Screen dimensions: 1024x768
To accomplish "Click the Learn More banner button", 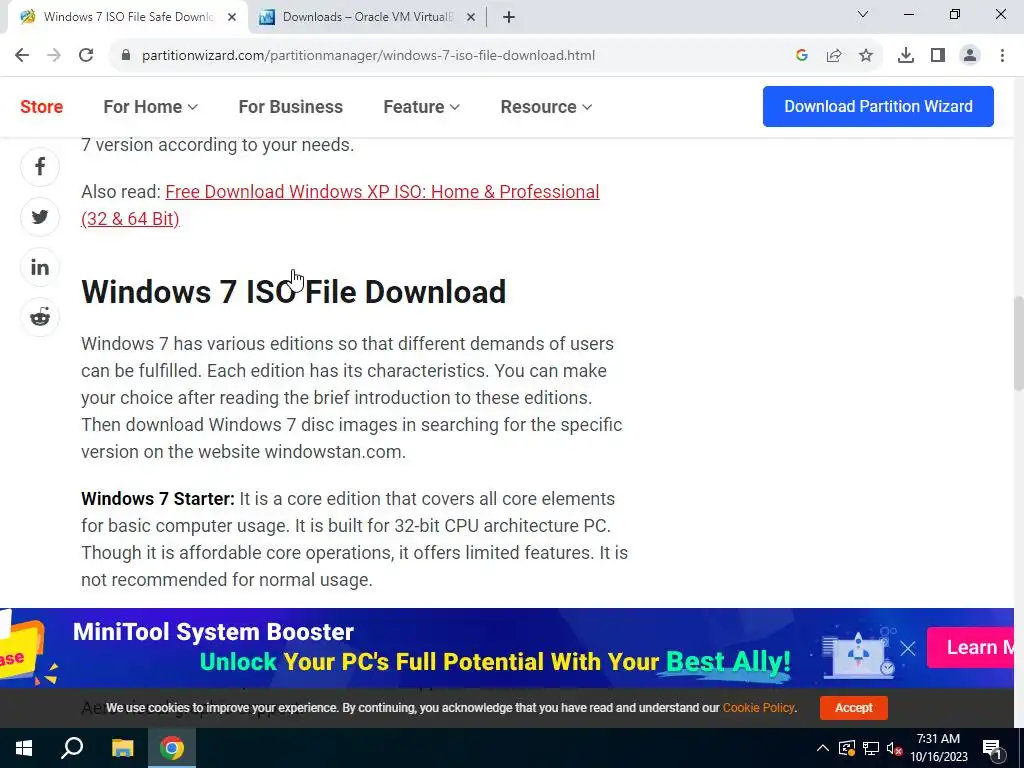I will click(x=970, y=647).
